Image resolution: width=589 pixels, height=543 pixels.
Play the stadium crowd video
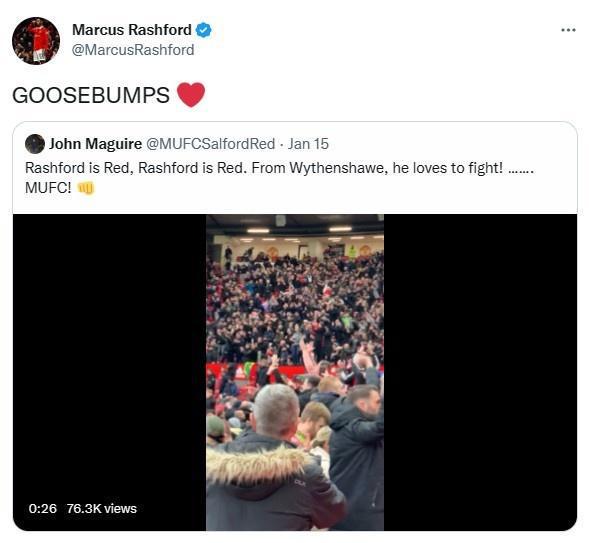tap(295, 372)
